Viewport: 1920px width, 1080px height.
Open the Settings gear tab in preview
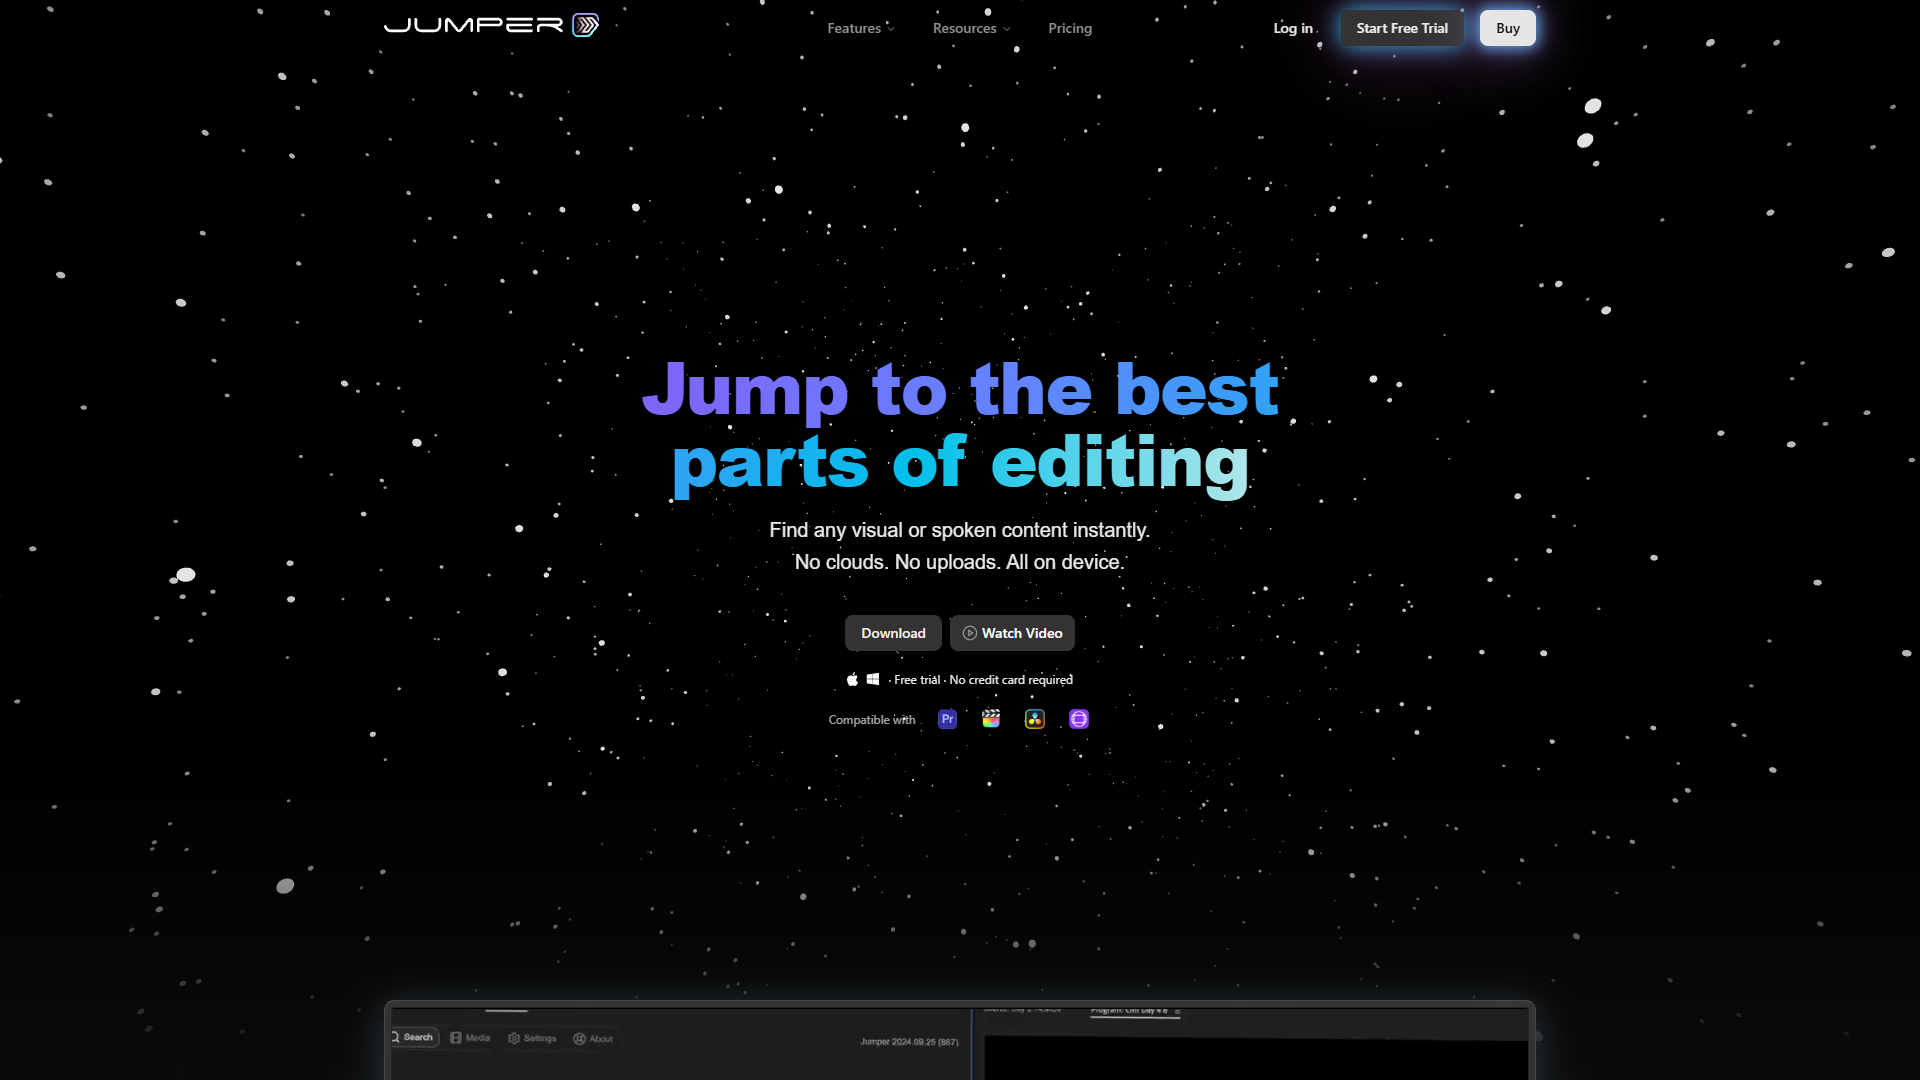(532, 1038)
